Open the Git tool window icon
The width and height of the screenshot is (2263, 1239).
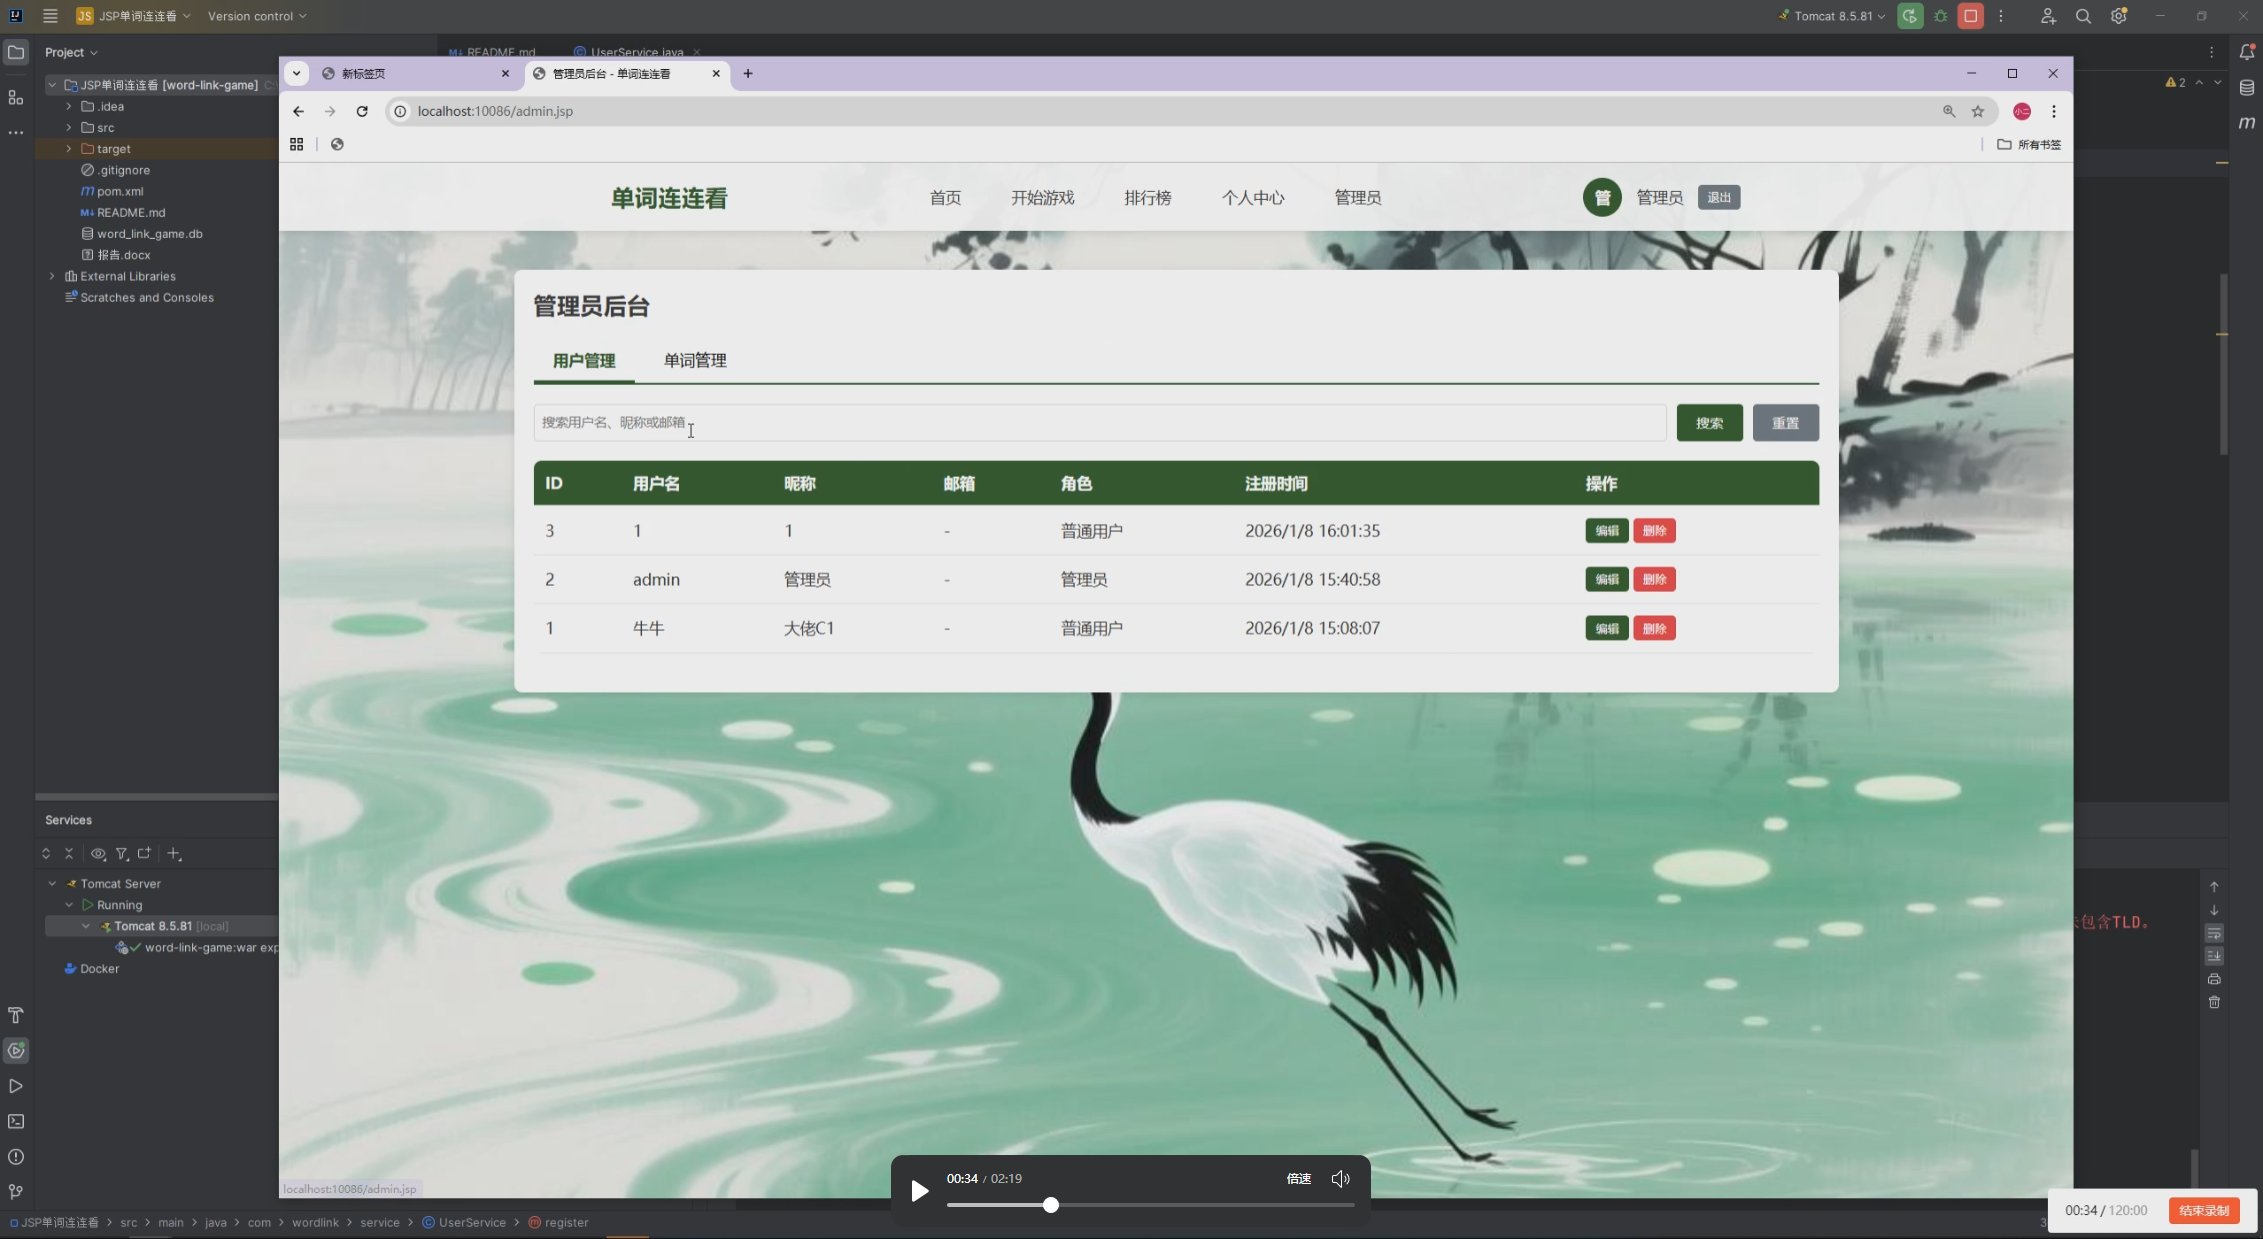(x=16, y=1191)
